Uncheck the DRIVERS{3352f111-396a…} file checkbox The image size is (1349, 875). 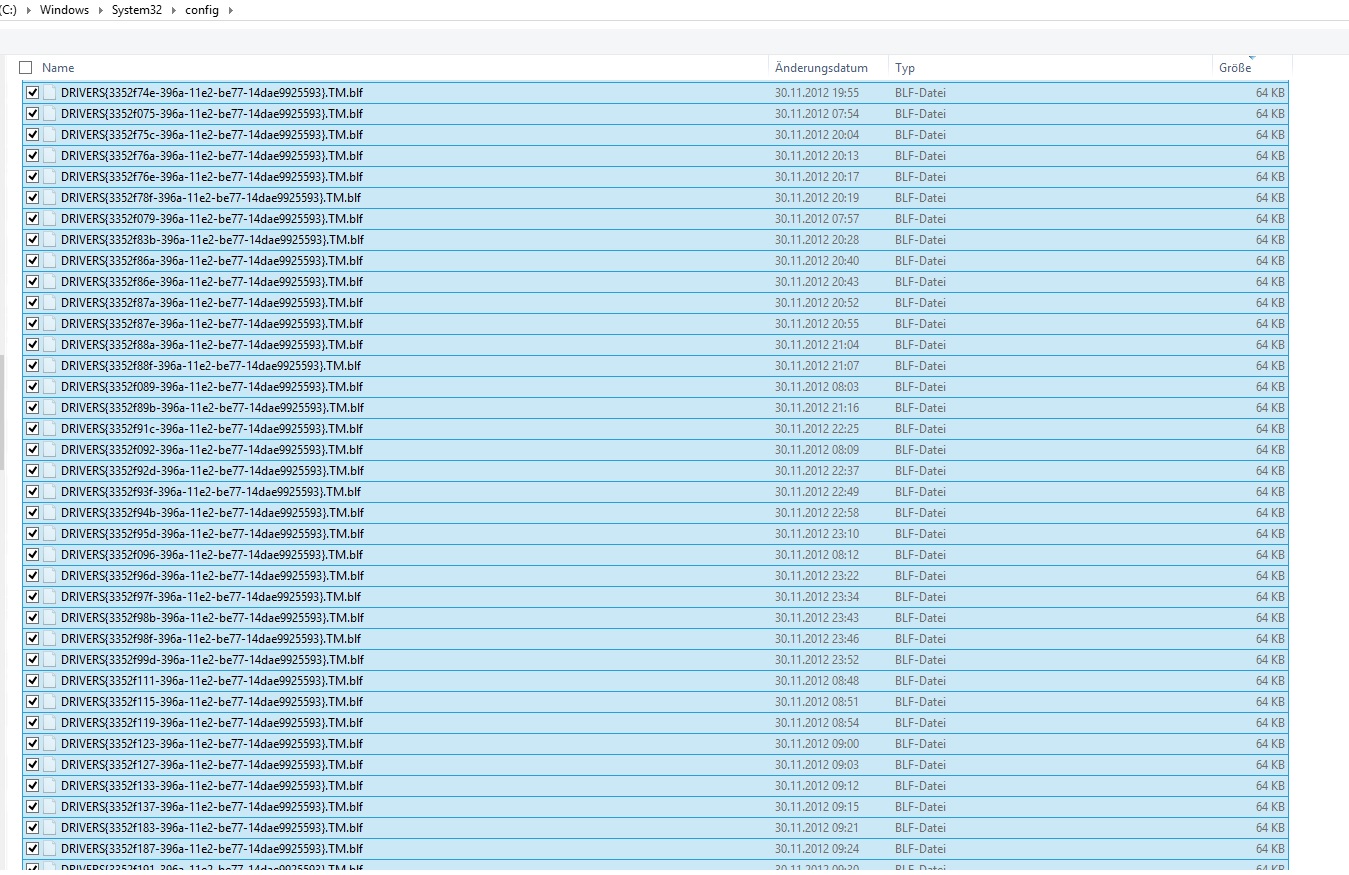tap(33, 681)
